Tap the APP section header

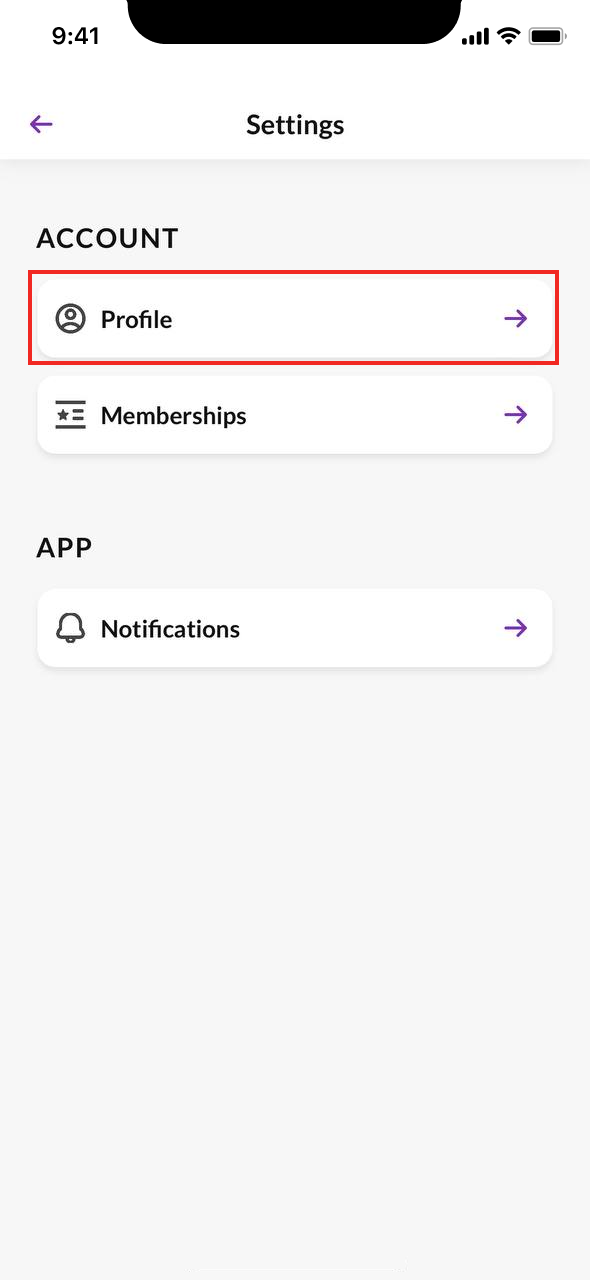[64, 548]
